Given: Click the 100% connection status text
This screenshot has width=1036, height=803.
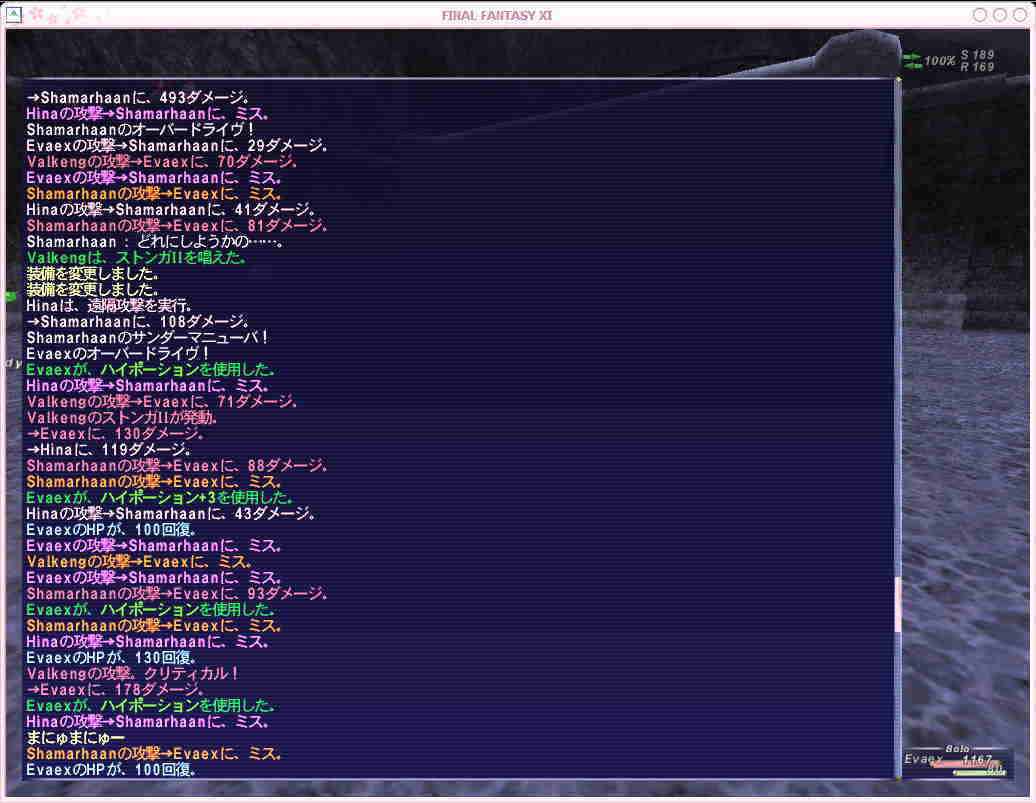Looking at the screenshot, I should 940,61.
